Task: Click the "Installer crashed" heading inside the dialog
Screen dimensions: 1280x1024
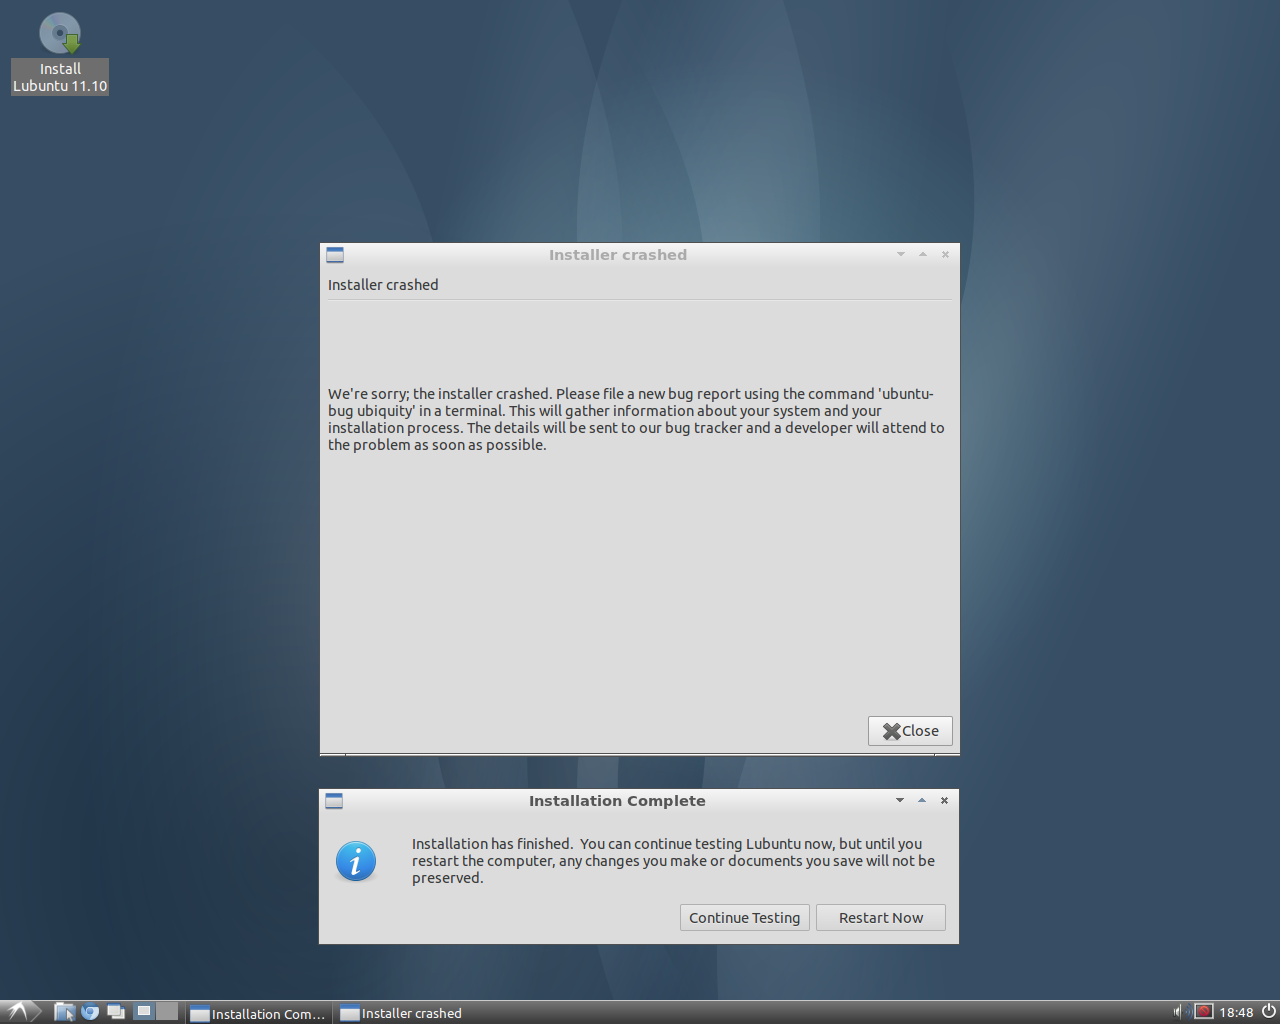Action: 383,285
